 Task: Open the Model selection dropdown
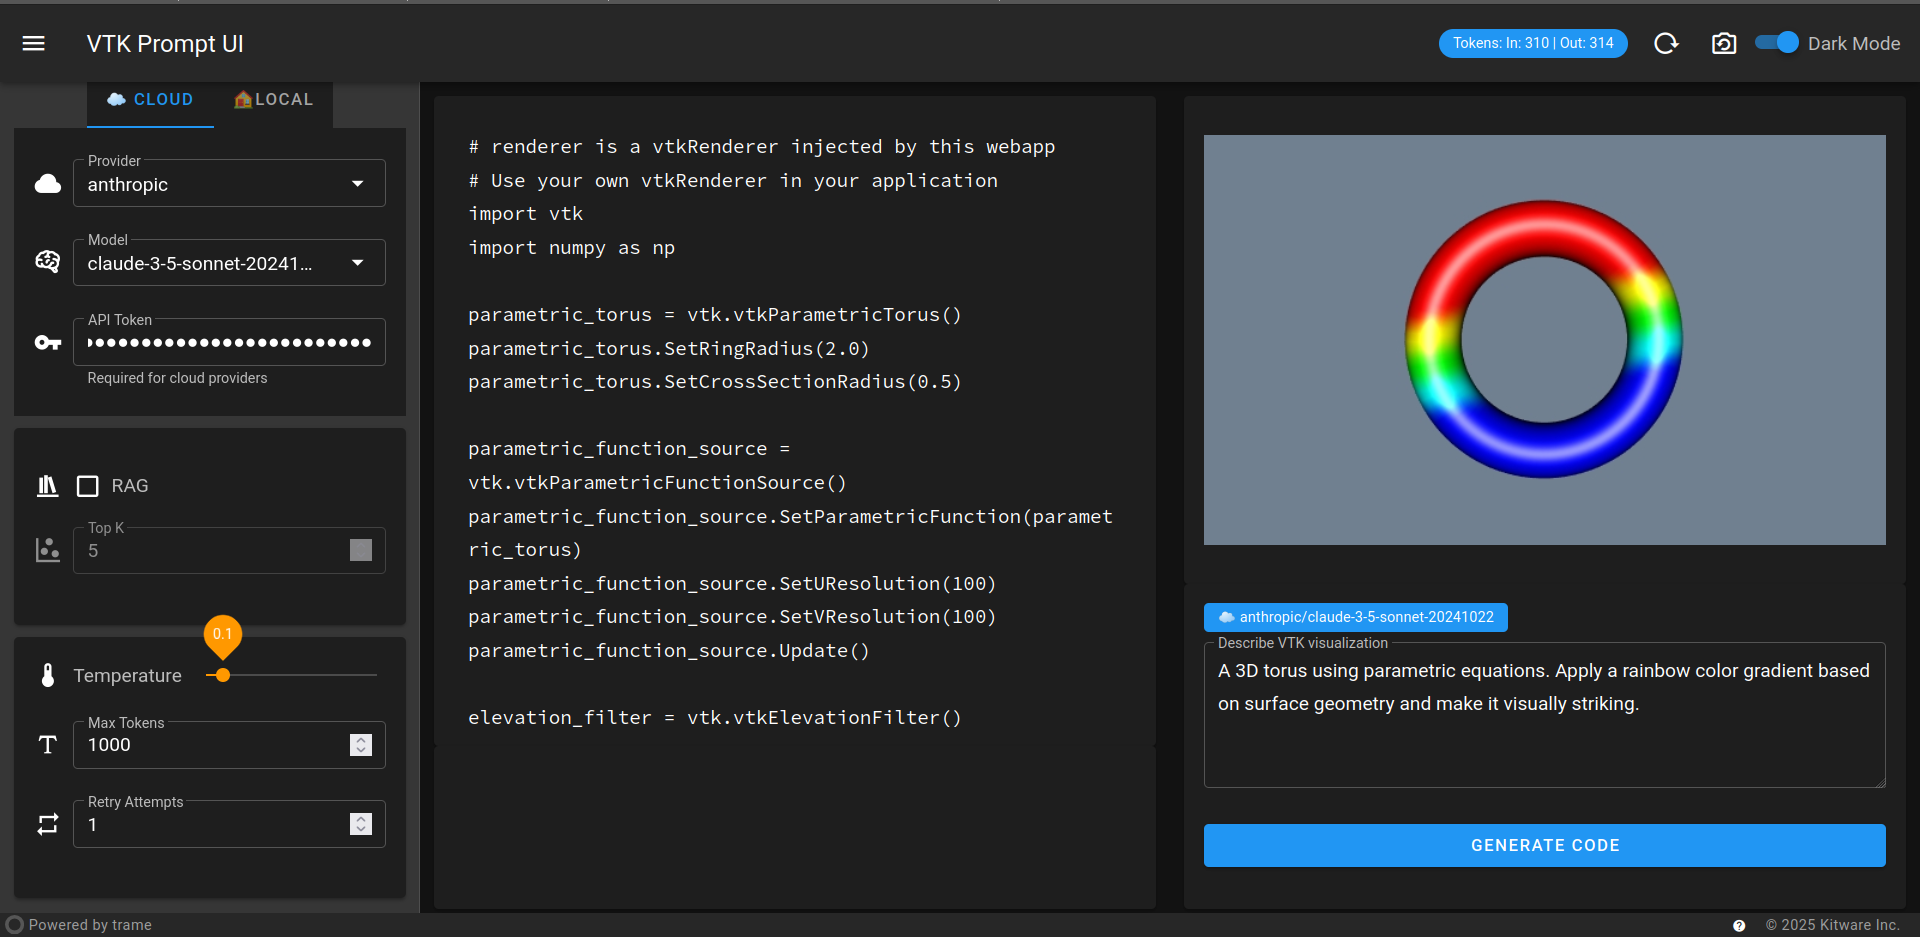tap(358, 262)
